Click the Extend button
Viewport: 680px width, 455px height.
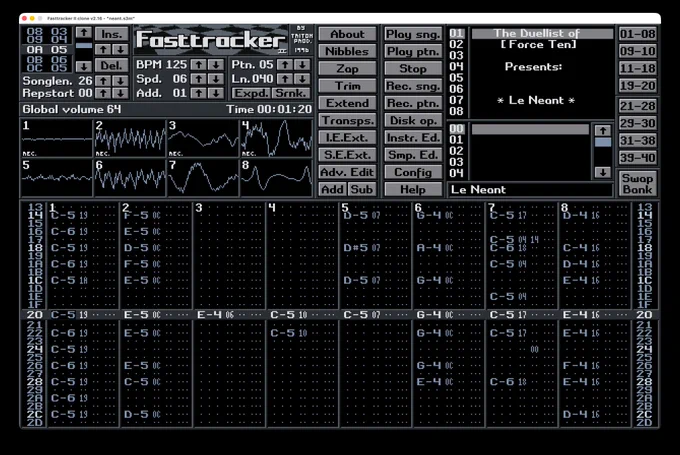point(347,103)
